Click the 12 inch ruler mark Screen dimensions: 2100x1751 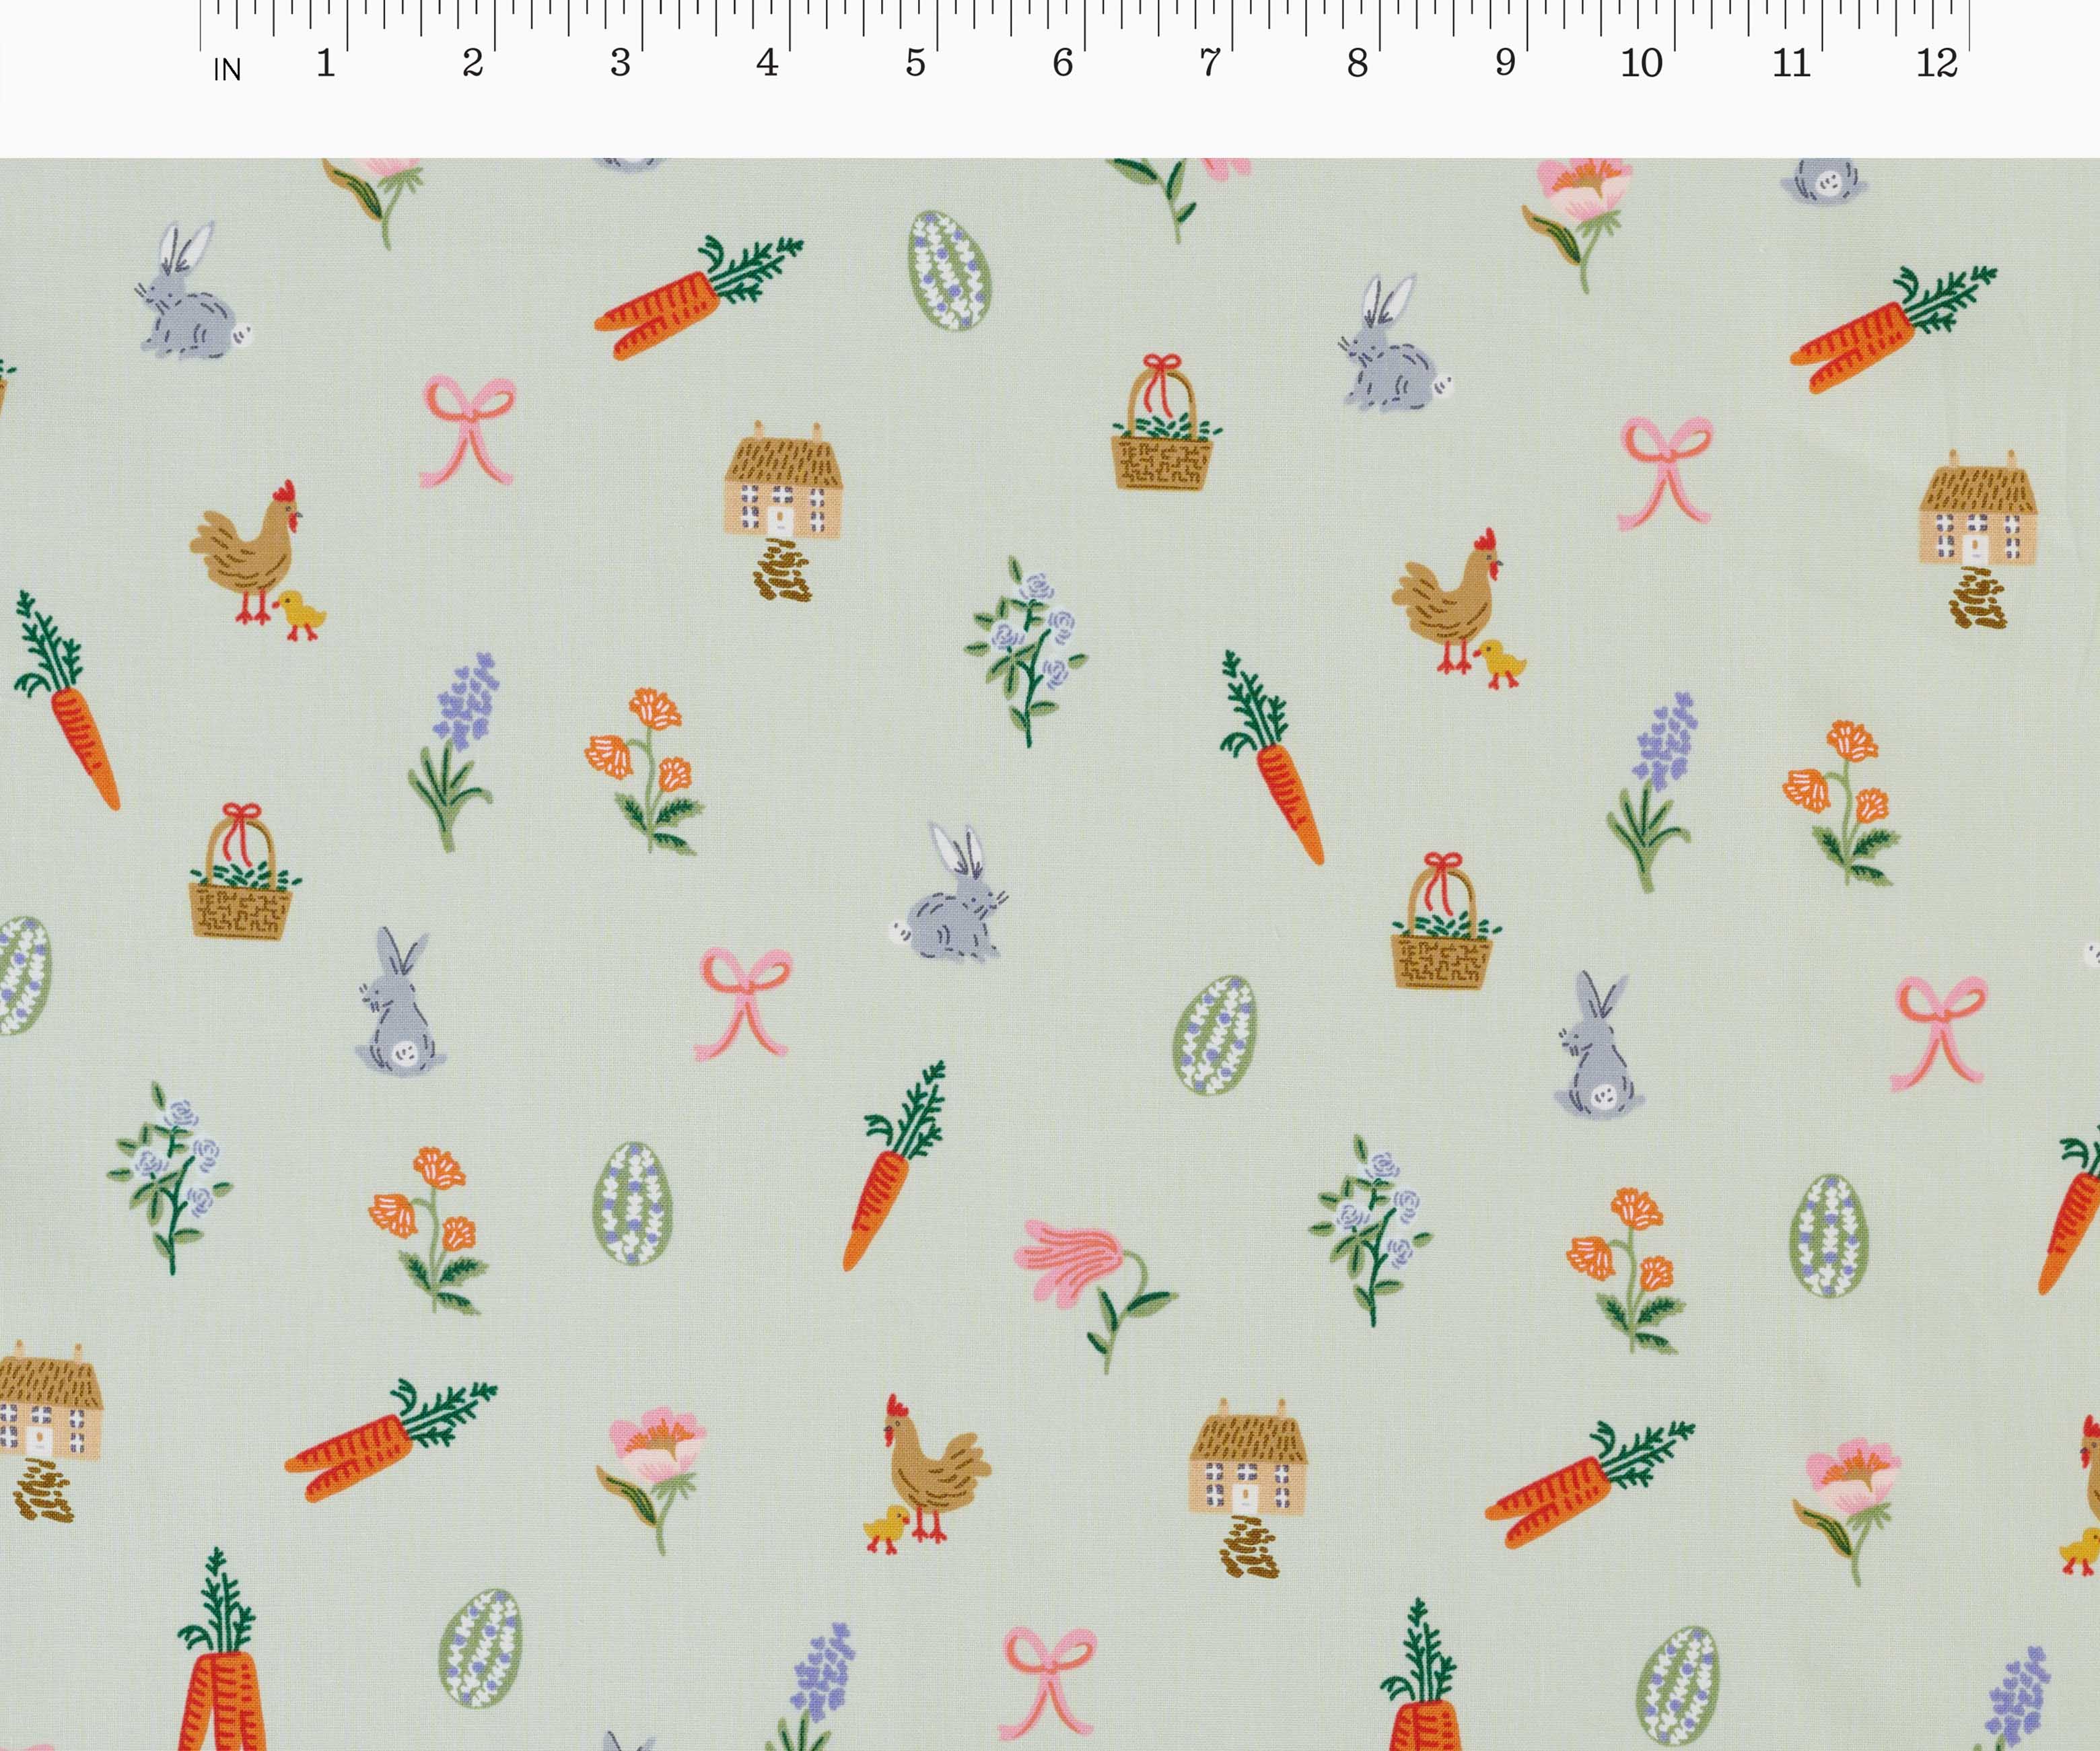(1938, 63)
